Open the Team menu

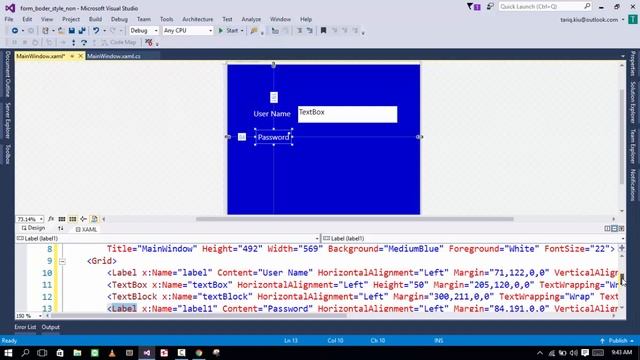(x=144, y=19)
